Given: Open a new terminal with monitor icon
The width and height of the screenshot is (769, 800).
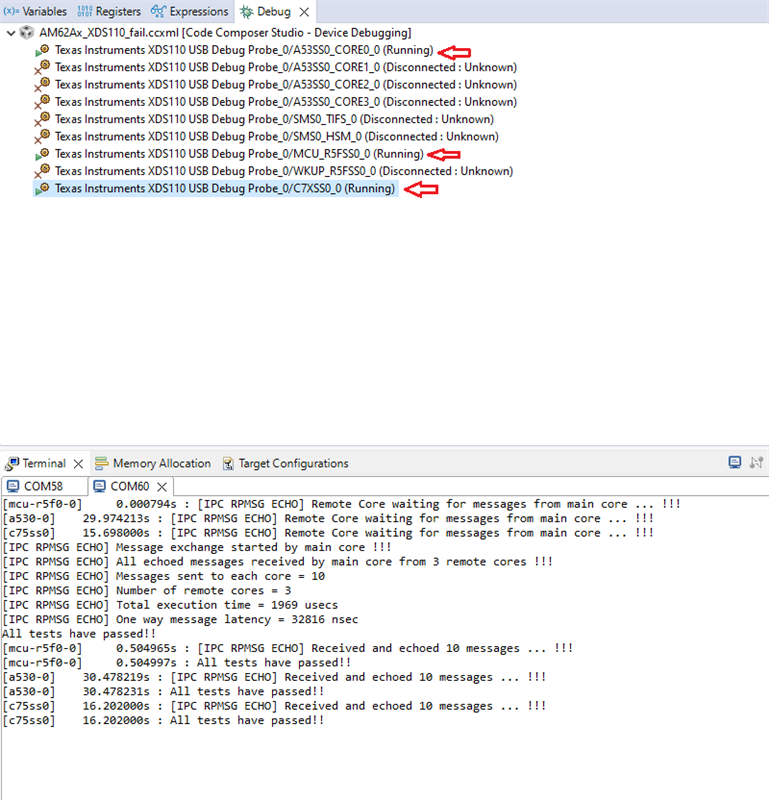Looking at the screenshot, I should coord(735,463).
